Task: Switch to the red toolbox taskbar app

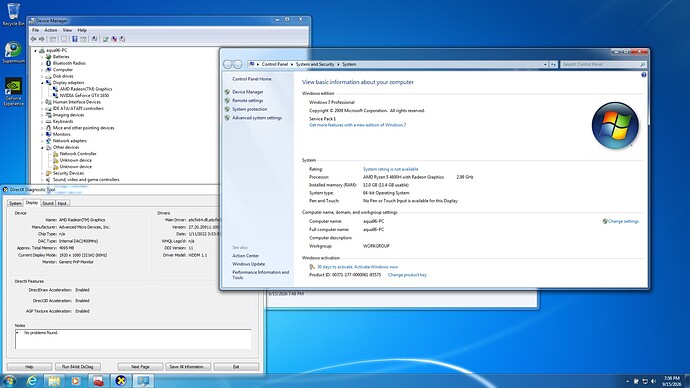Action: tap(98, 381)
